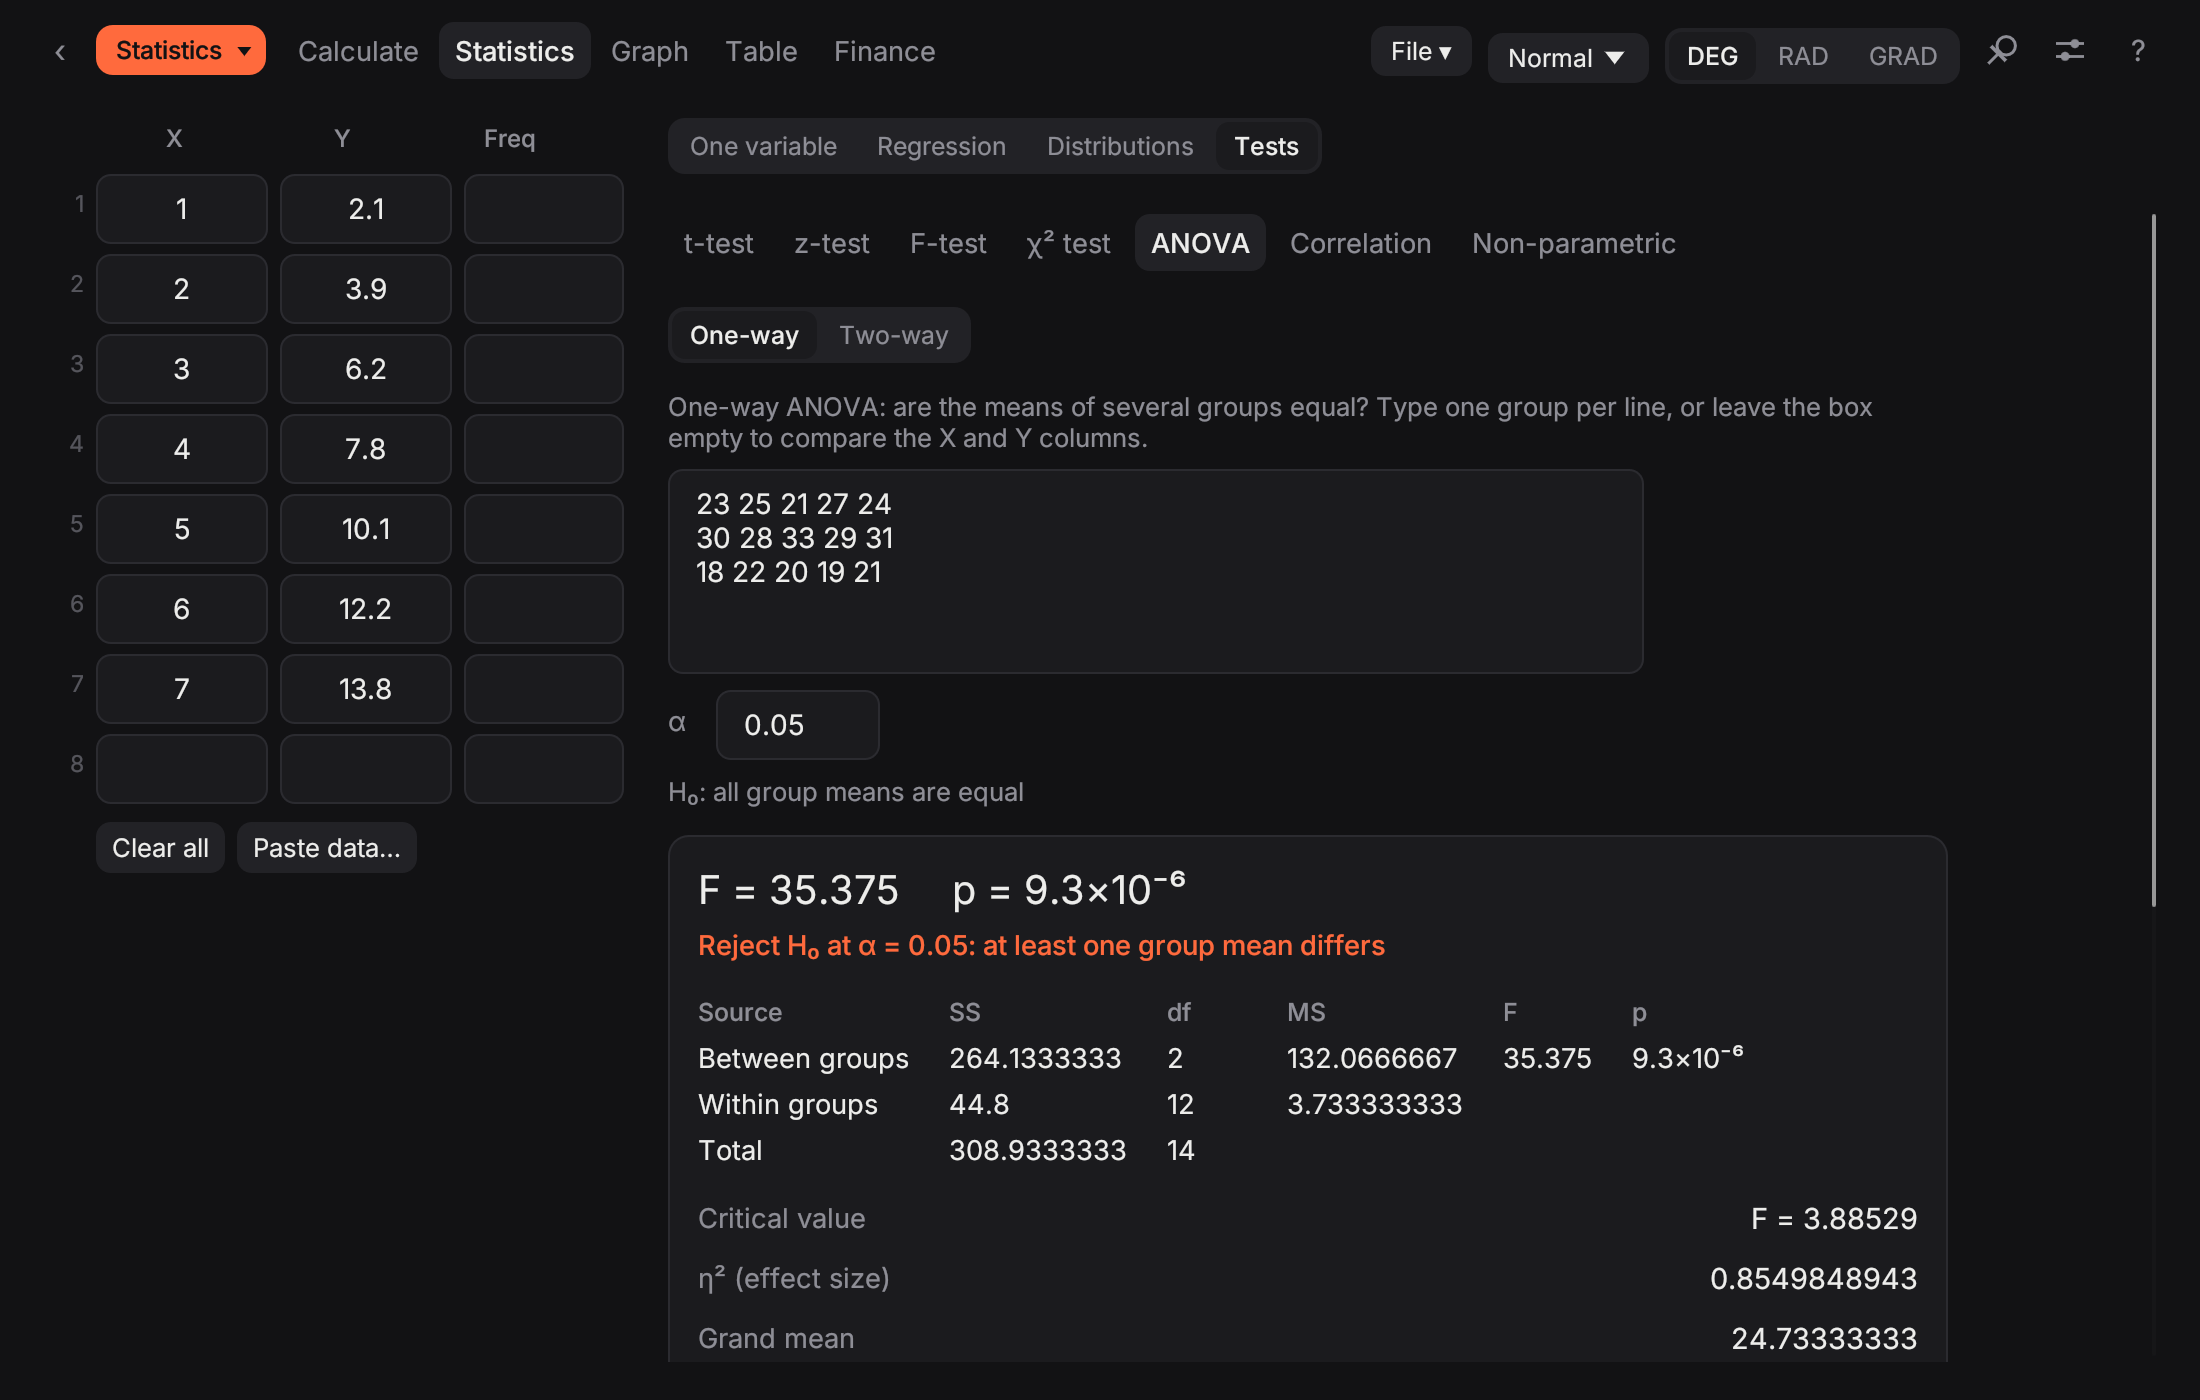This screenshot has height=1400, width=2200.
Task: Click the Clear all button
Action: click(160, 848)
